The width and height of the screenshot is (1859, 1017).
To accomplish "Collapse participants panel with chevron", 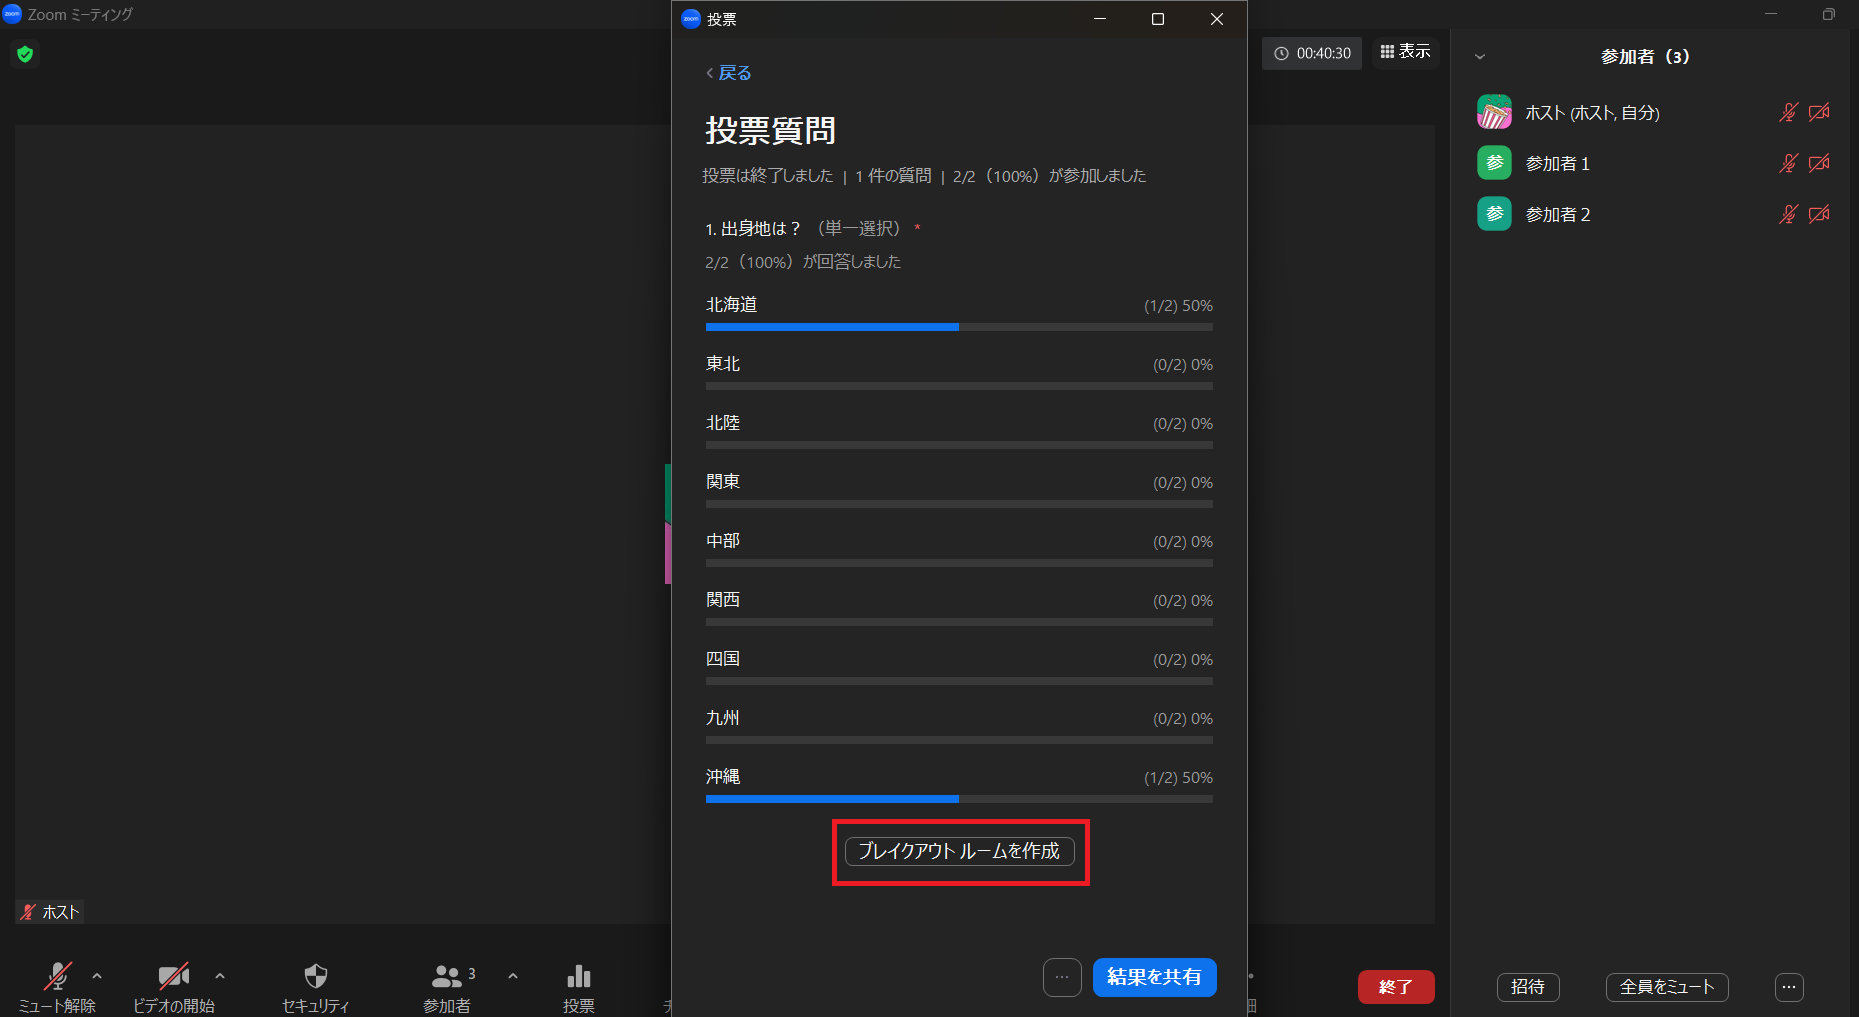I will click(x=1480, y=57).
